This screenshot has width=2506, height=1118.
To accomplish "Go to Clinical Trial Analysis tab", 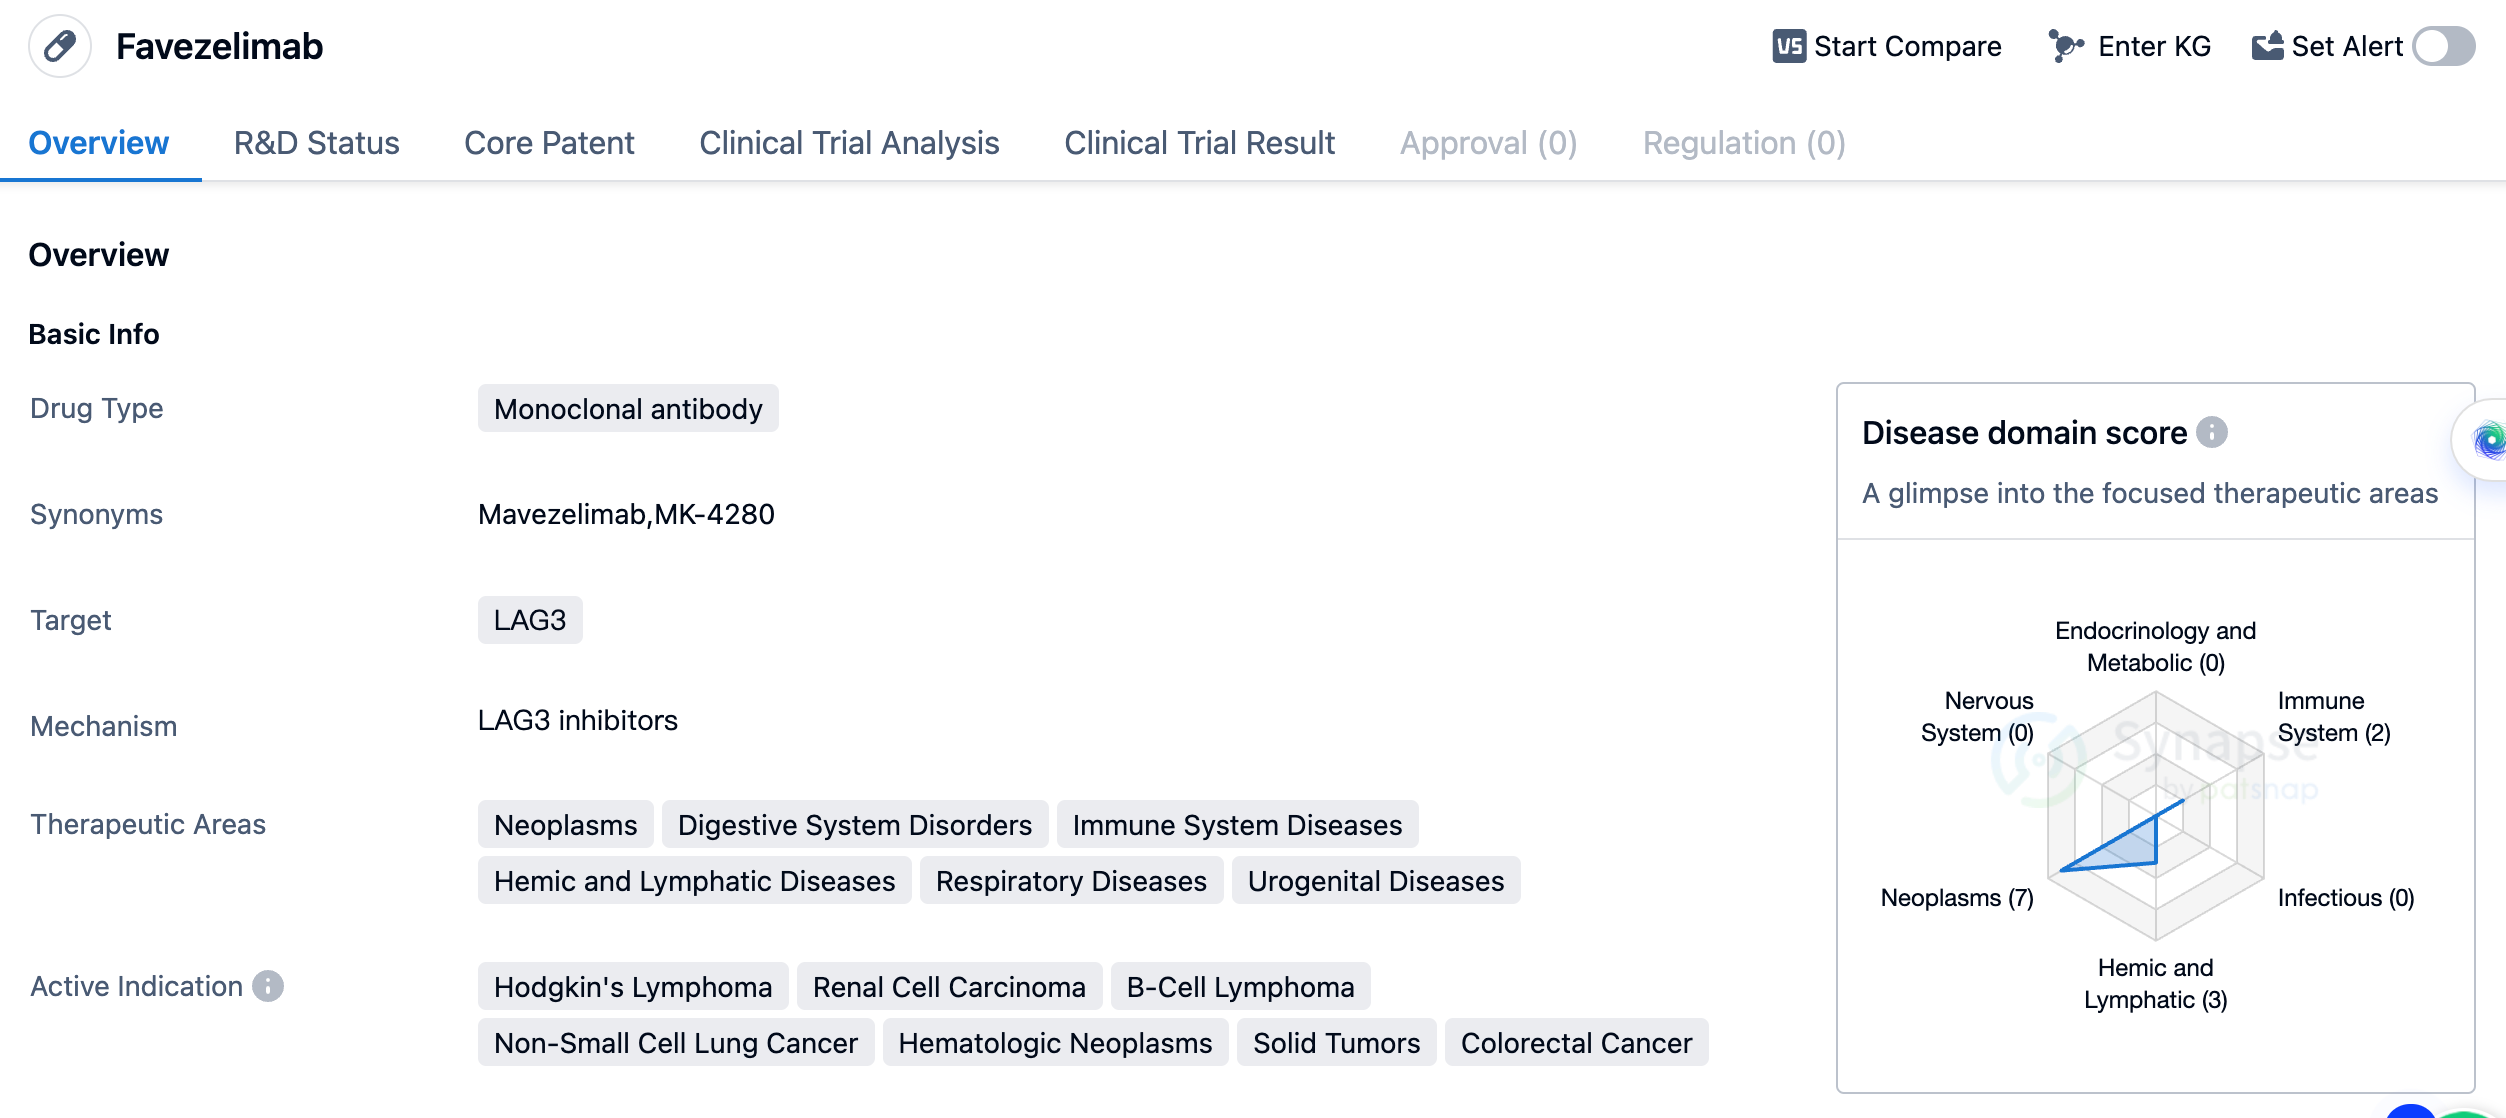I will (x=849, y=143).
